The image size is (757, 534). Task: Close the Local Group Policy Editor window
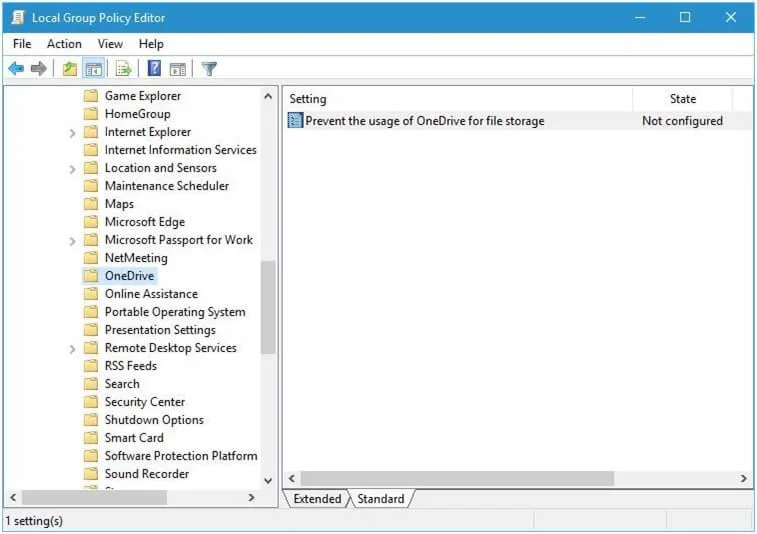tap(730, 17)
